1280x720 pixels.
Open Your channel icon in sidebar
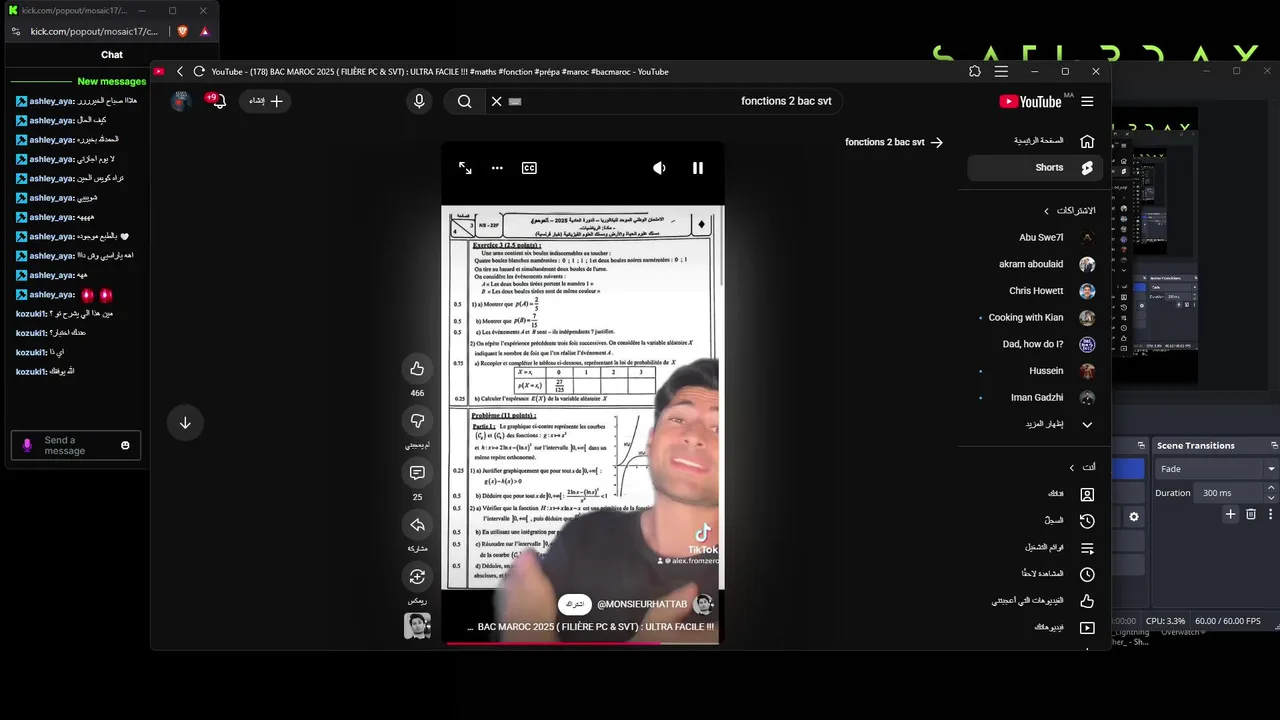point(1087,494)
